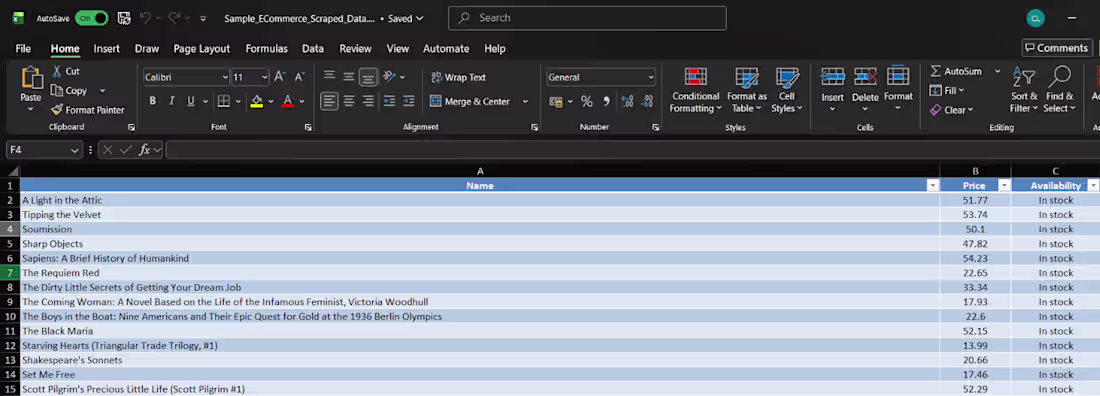Viewport: 1100px width, 396px height.
Task: Click the Undo arrow icon
Action: [x=145, y=18]
